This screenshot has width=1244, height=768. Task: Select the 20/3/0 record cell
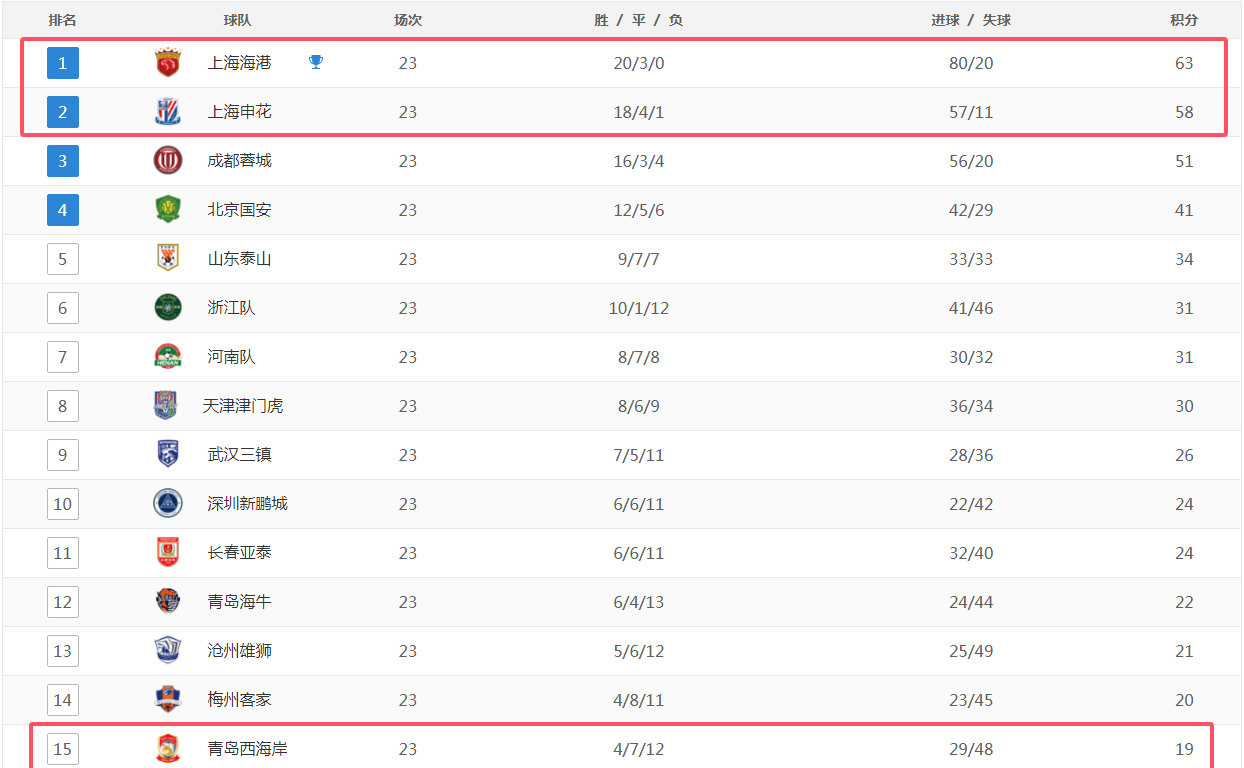coord(639,63)
